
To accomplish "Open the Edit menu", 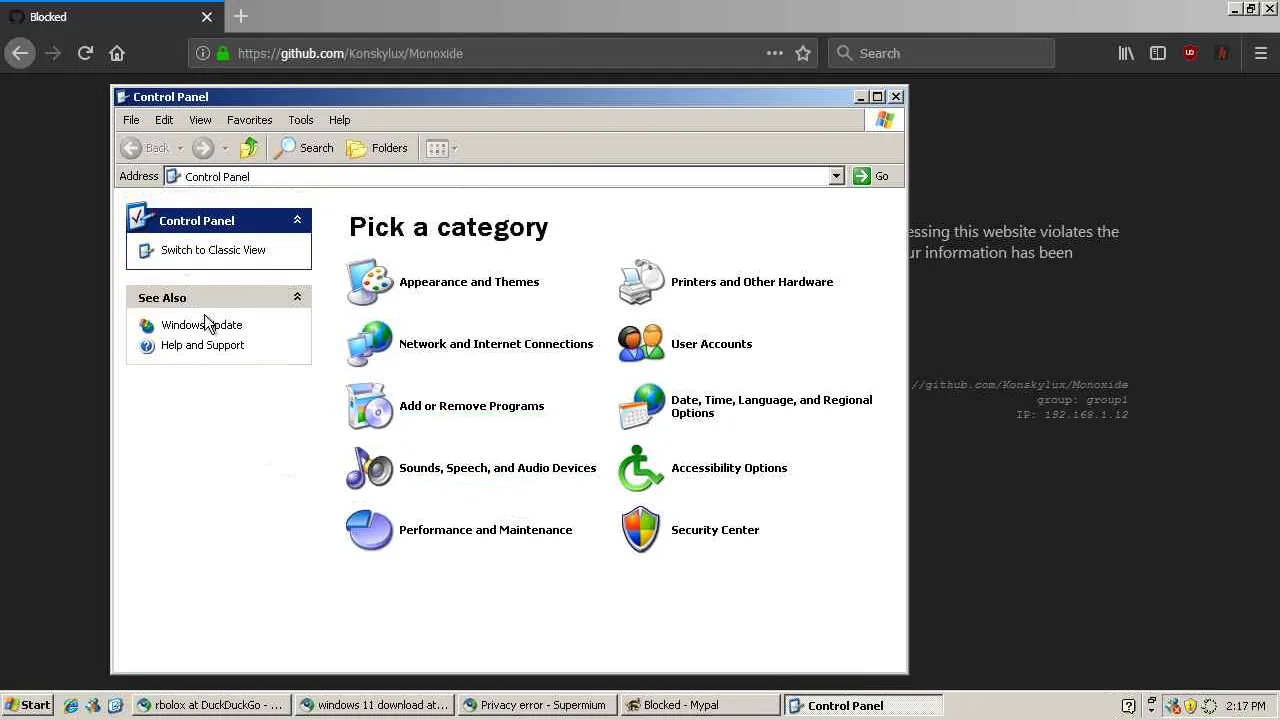I will click(x=164, y=120).
